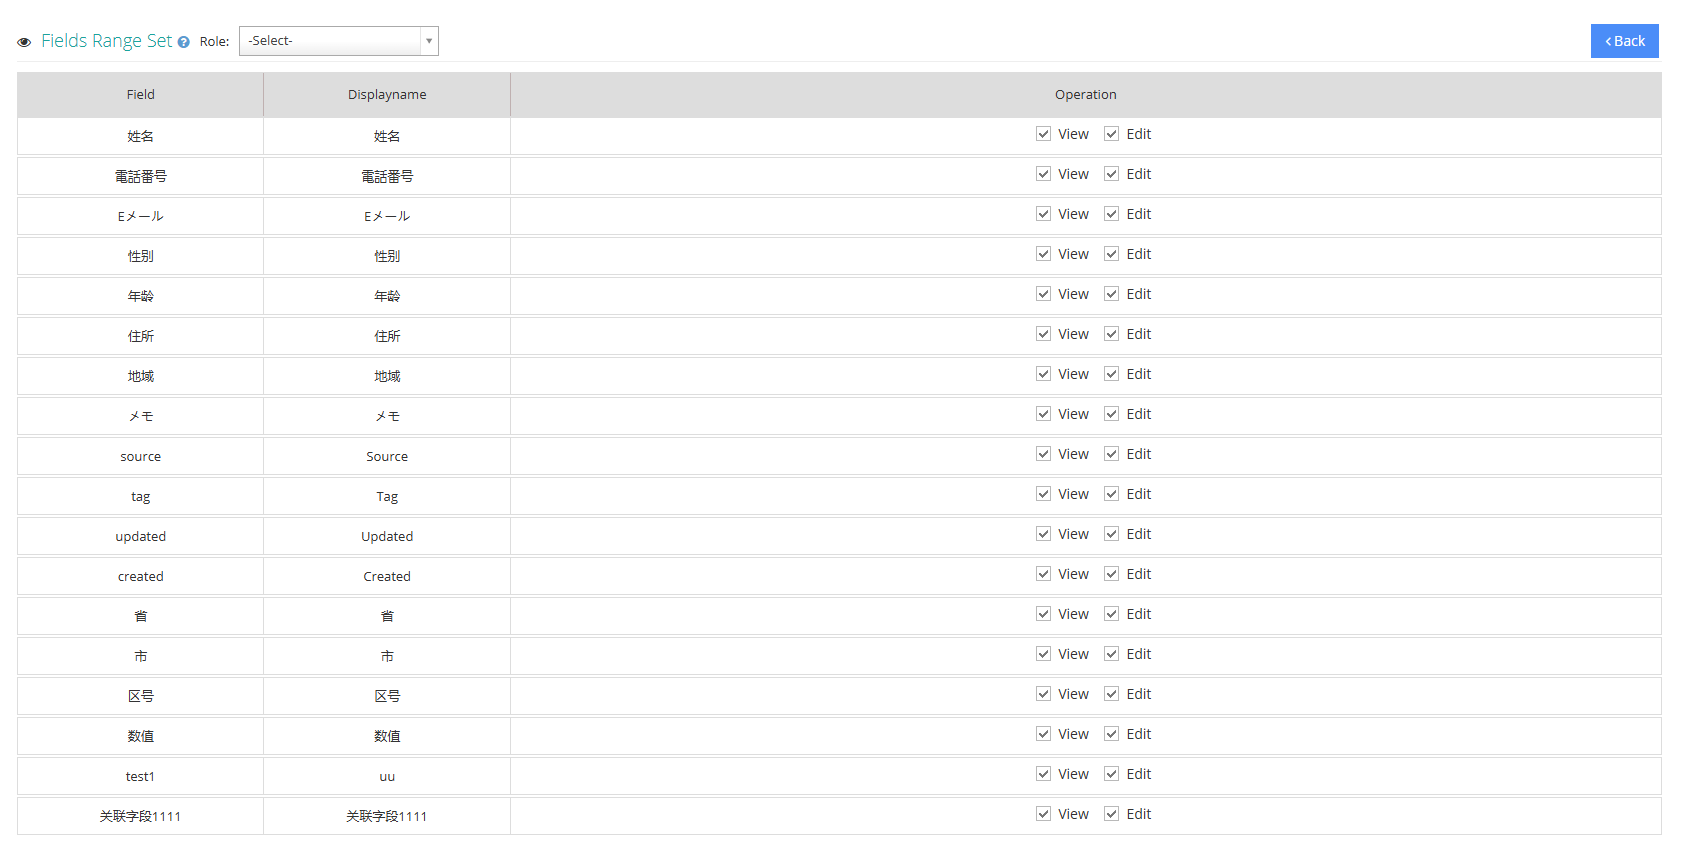Click the 'Created' displayname cell
The width and height of the screenshot is (1682, 860).
[x=387, y=576]
